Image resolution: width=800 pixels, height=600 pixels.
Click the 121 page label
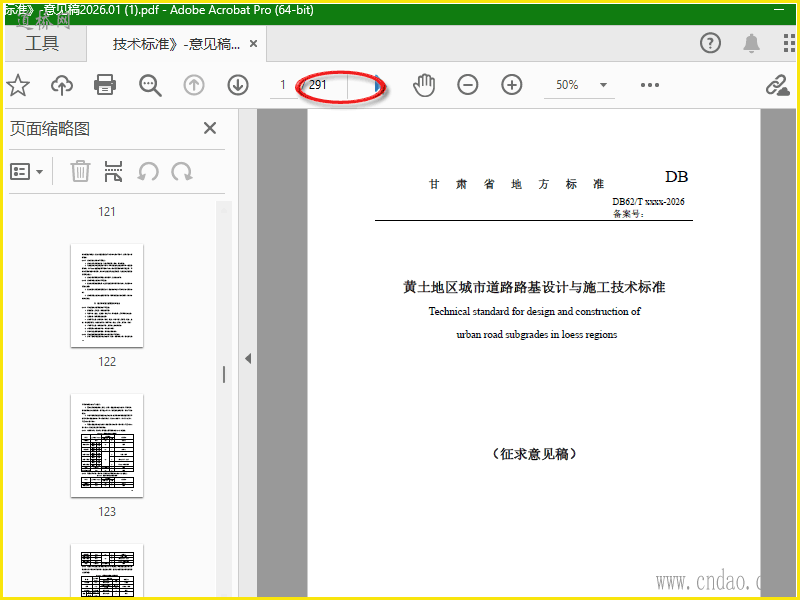click(x=107, y=212)
